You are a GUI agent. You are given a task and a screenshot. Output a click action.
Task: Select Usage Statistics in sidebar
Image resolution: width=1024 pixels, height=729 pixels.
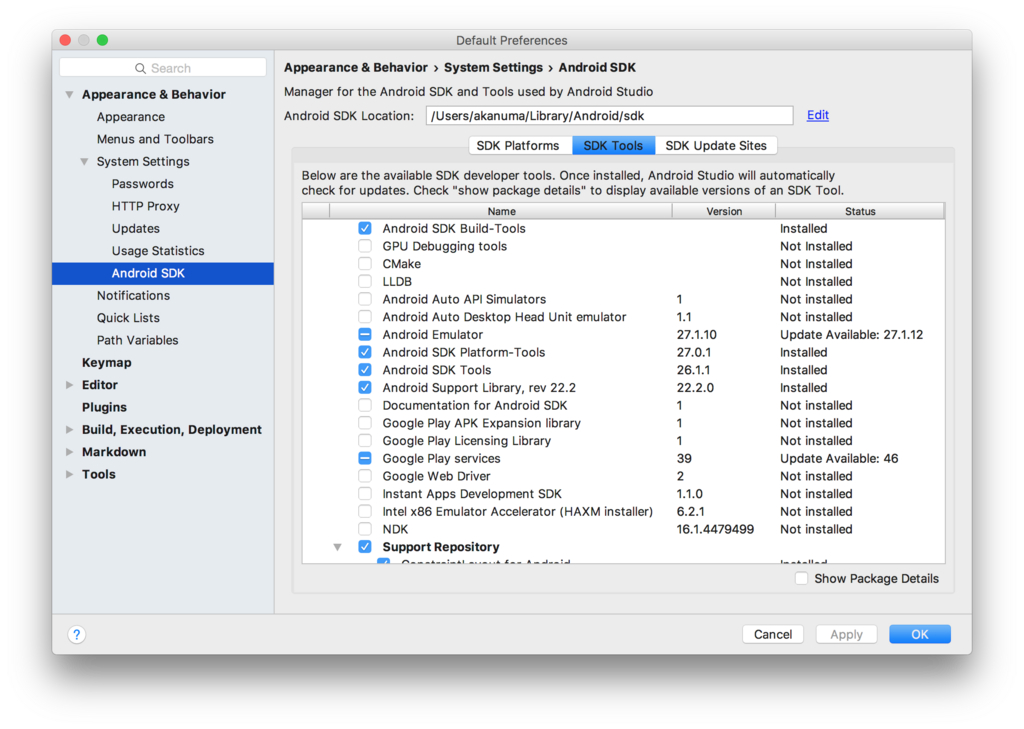tap(158, 250)
